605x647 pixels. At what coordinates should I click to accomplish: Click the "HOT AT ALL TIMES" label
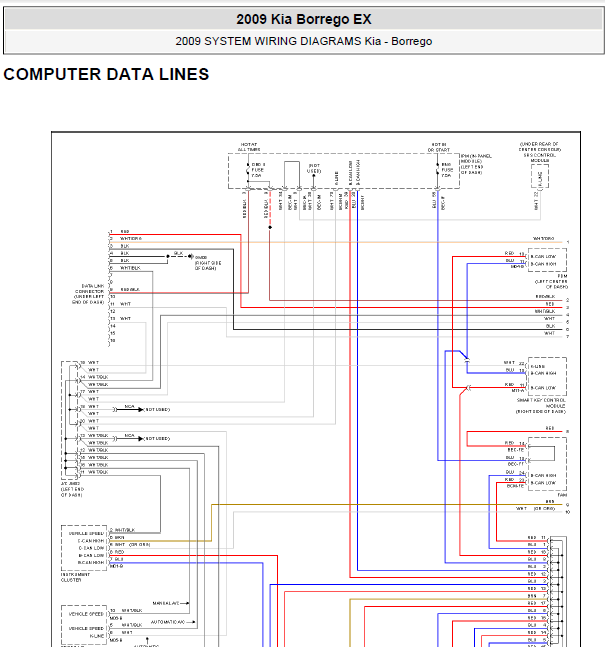click(x=249, y=147)
